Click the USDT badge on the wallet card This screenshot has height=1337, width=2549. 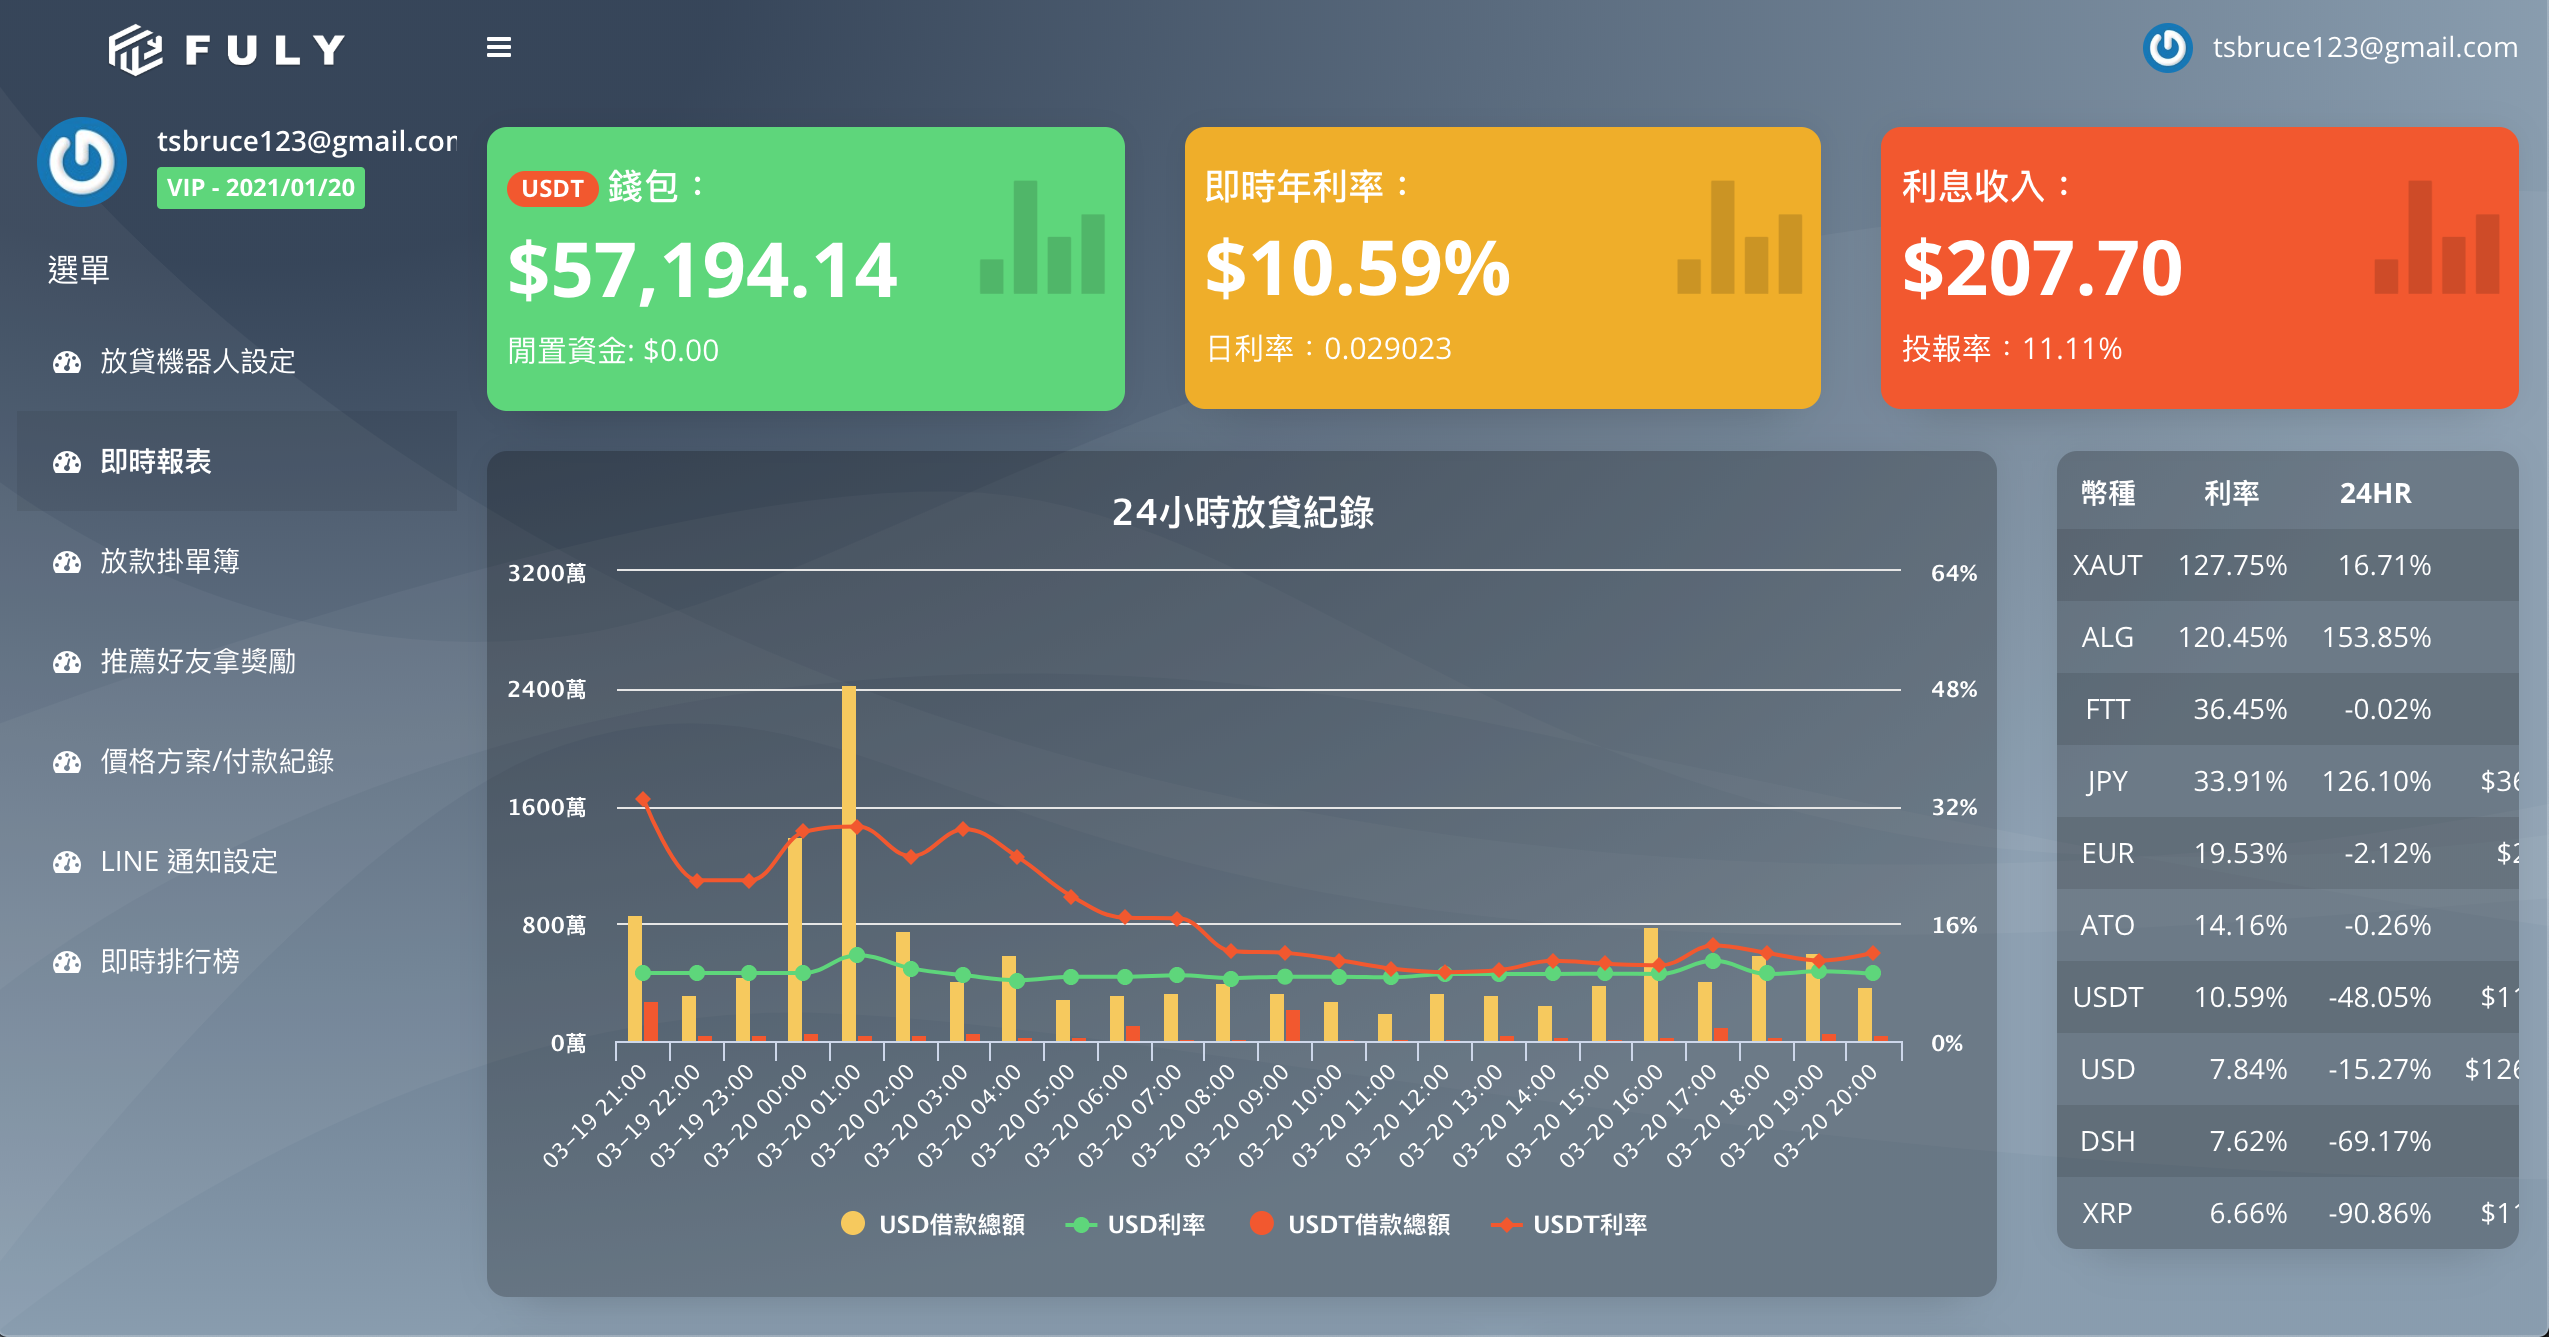(552, 188)
